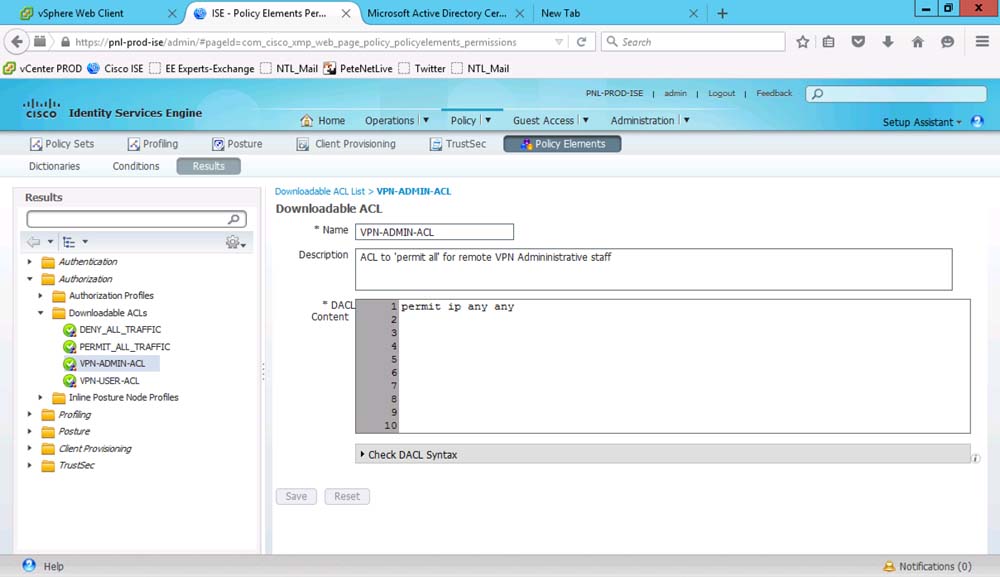Click the ISE global search box
Screen dimensions: 1000x577
[x=896, y=94]
